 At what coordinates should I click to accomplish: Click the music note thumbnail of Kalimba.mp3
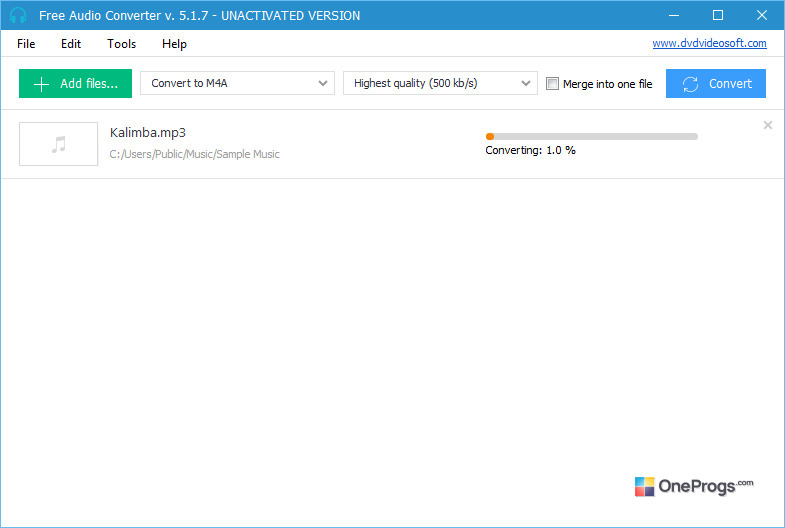(x=59, y=144)
